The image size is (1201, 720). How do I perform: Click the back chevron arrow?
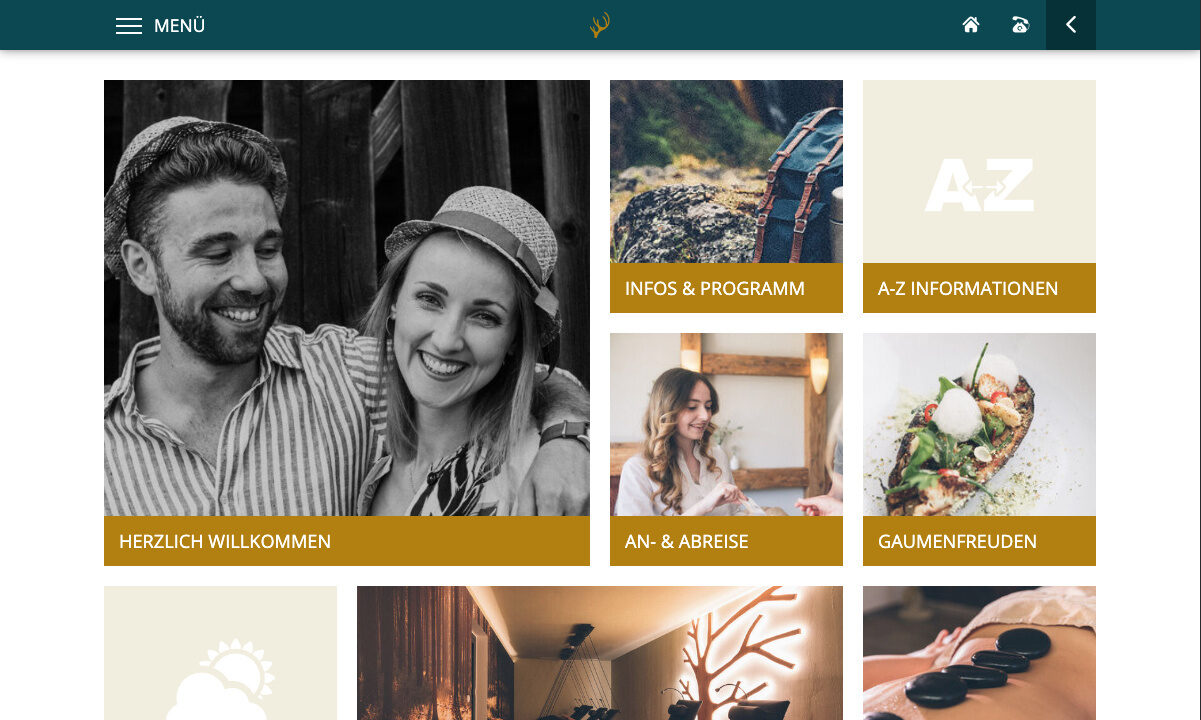[1071, 25]
